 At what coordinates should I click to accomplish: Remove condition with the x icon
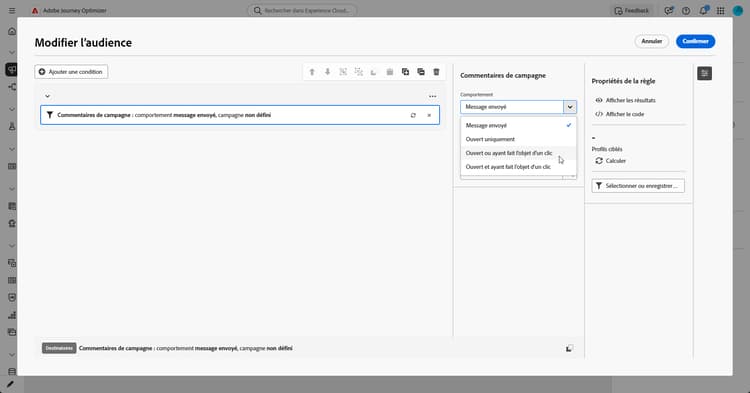429,115
